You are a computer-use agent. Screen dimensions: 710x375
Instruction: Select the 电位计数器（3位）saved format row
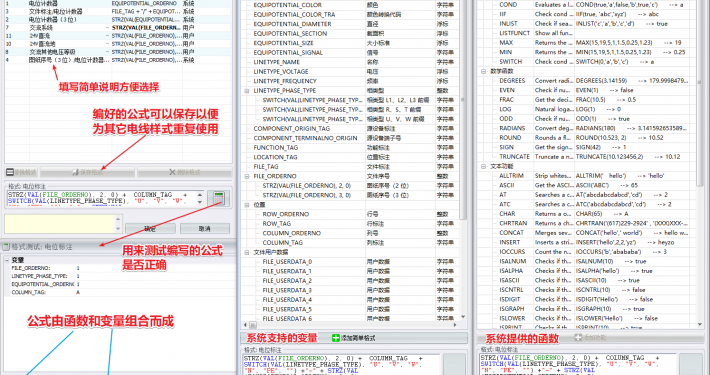click(118, 19)
